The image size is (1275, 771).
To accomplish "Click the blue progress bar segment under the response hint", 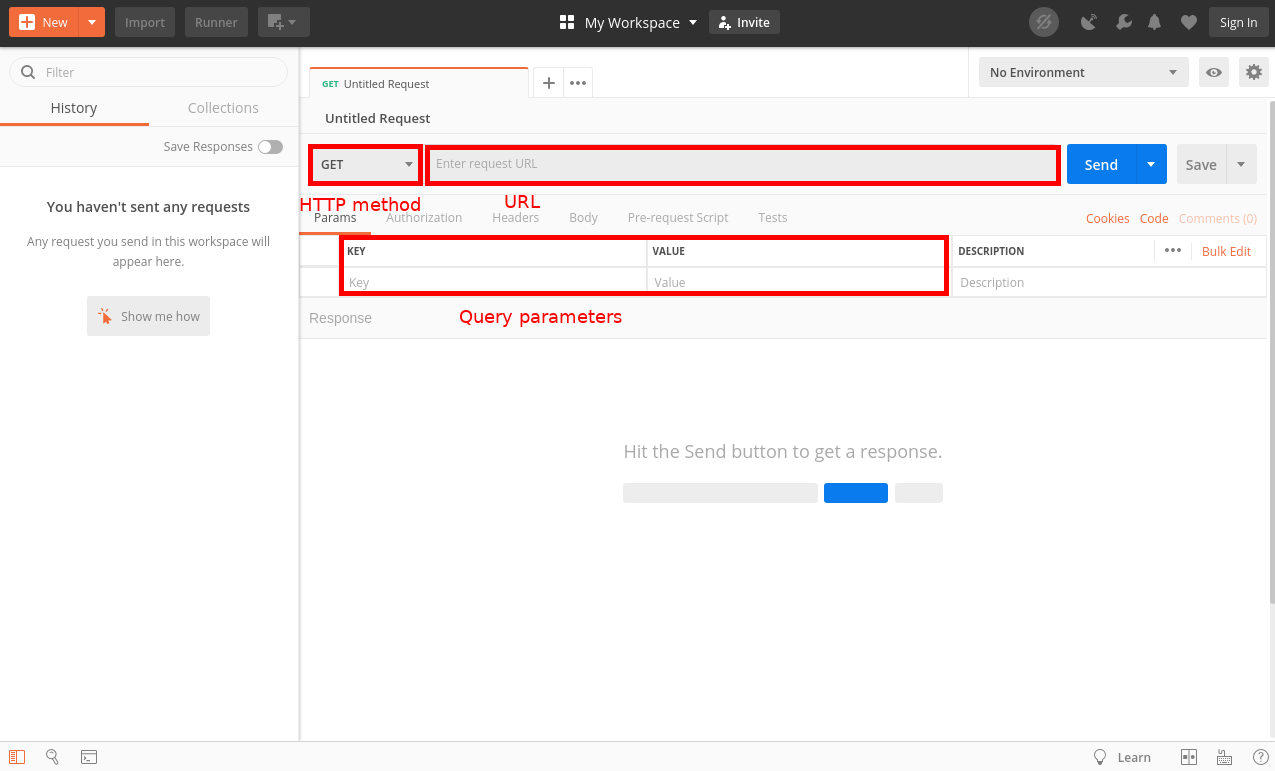I will pyautogui.click(x=855, y=492).
